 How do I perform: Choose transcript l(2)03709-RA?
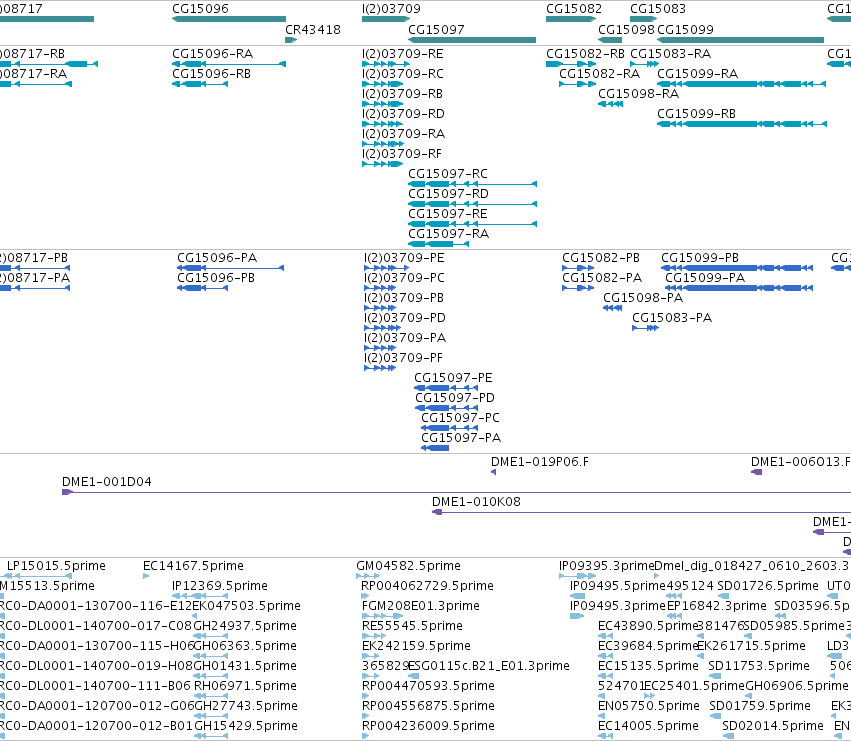[403, 134]
